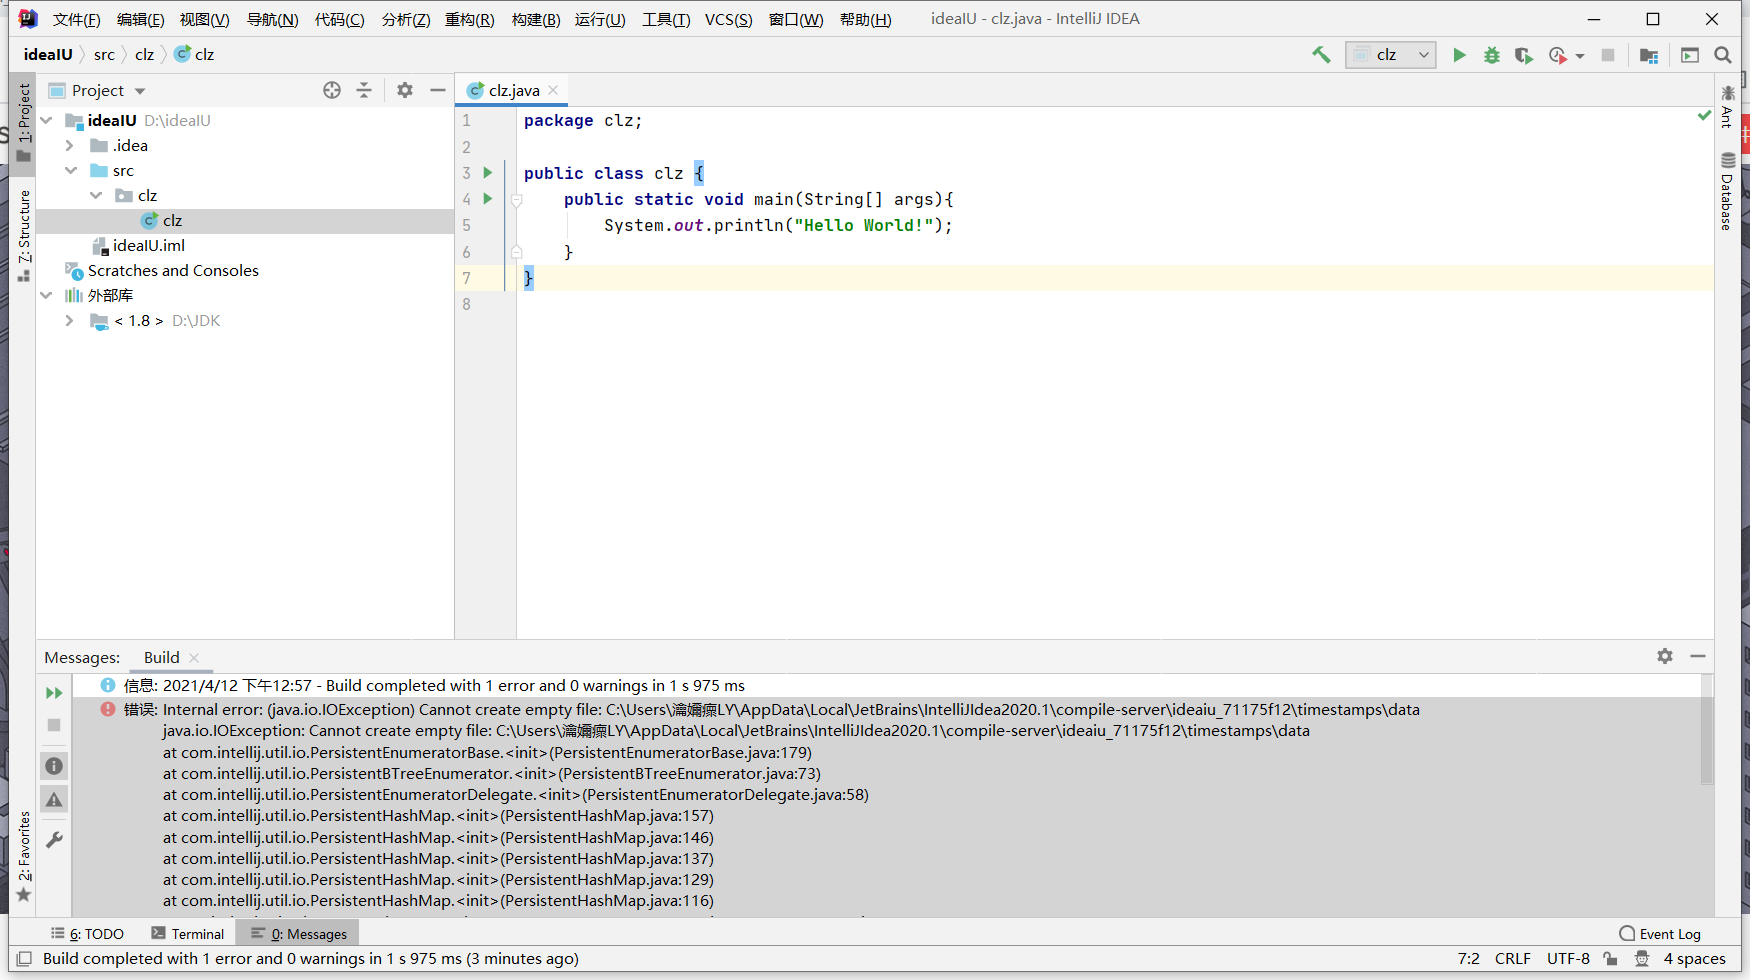
Task: Open the Event Log
Action: point(1660,934)
